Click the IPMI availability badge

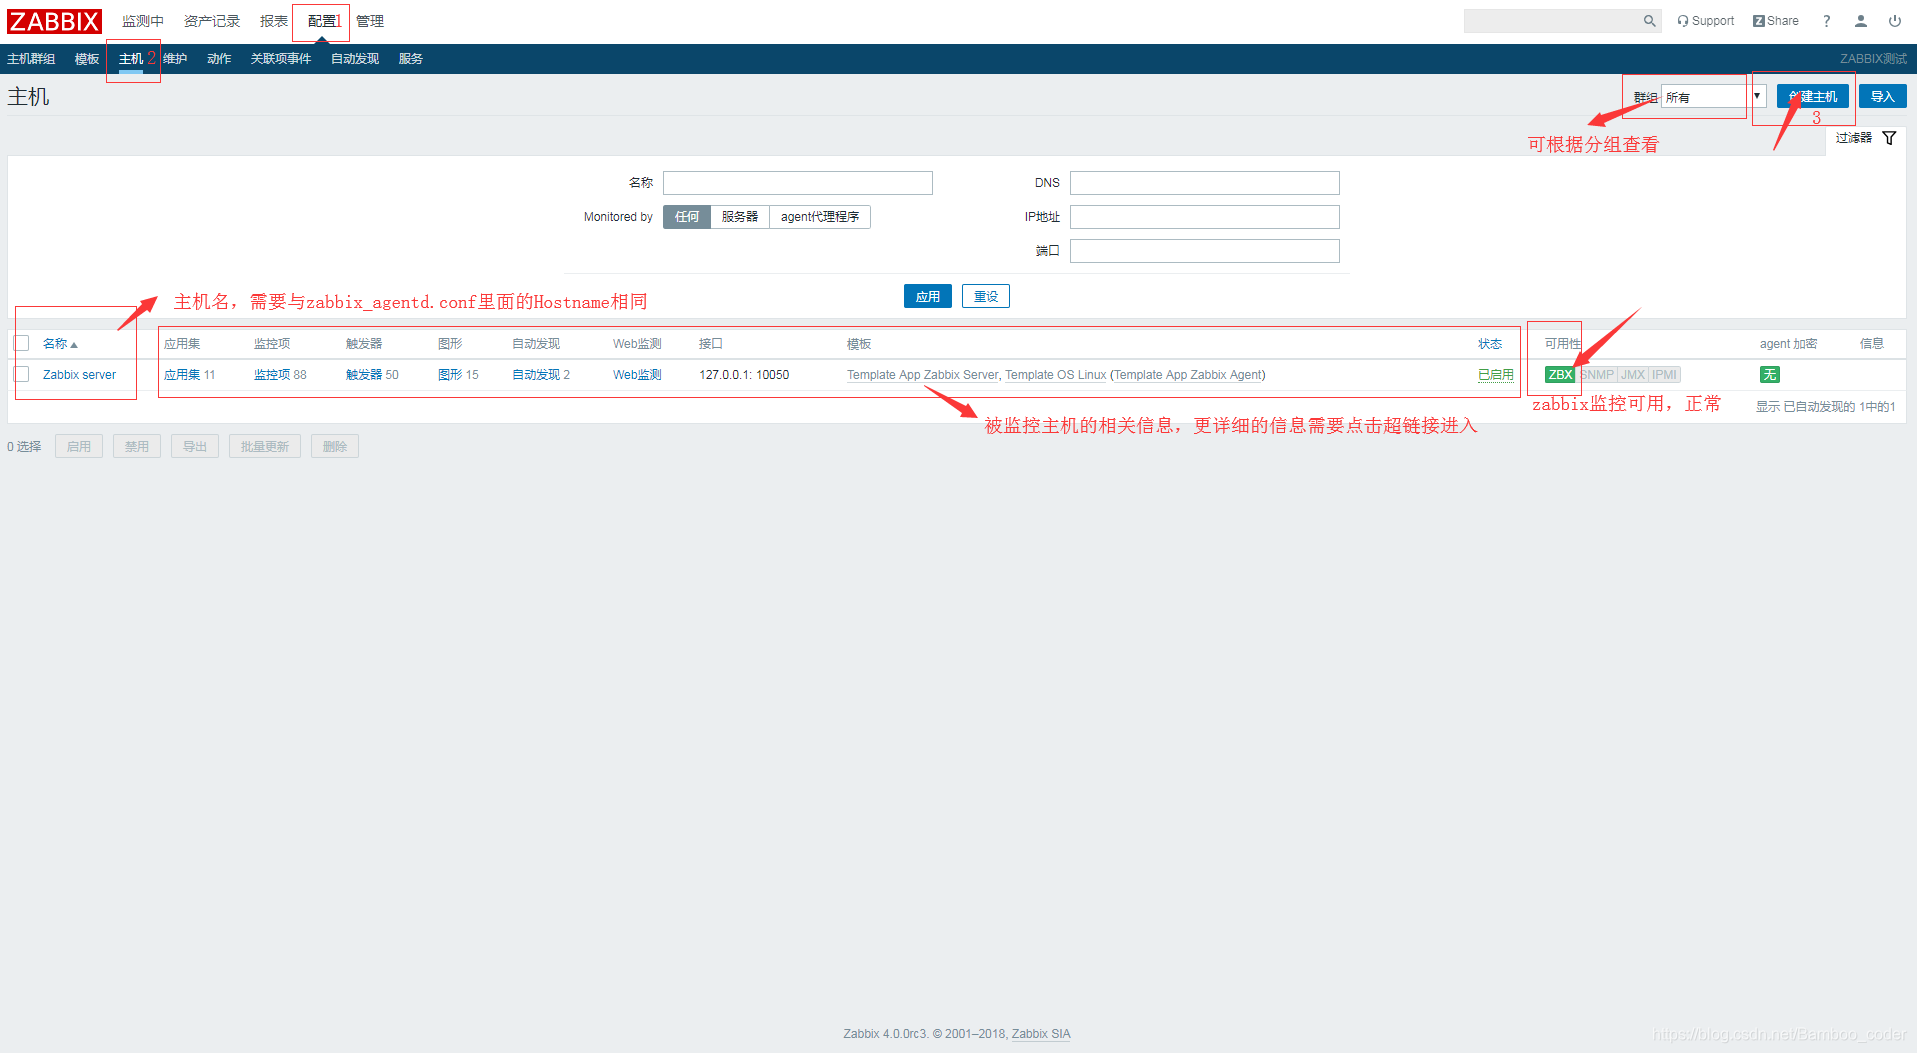coord(1664,375)
